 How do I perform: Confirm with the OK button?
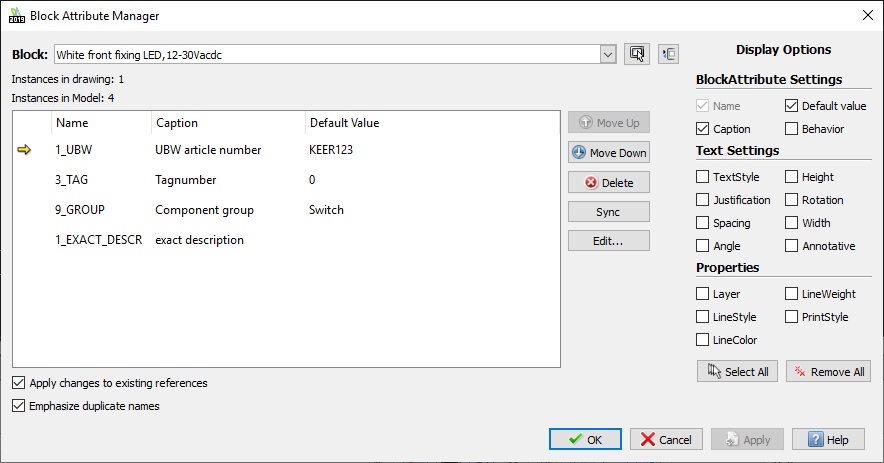[x=585, y=439]
